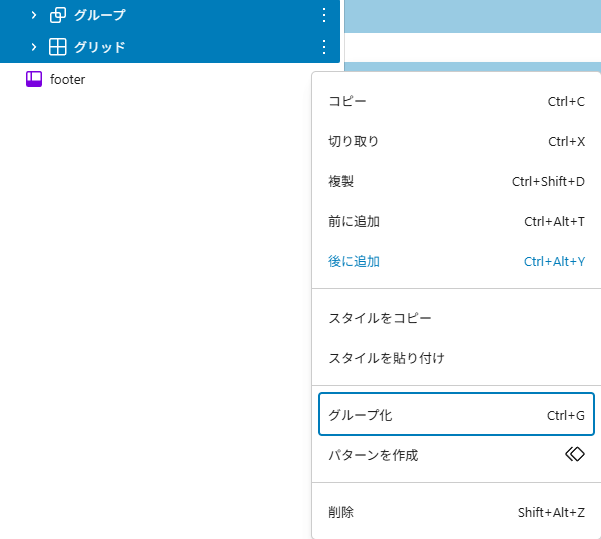Screen dimensions: 601x539
Task: Select the グループ row label
Action: (x=100, y=15)
